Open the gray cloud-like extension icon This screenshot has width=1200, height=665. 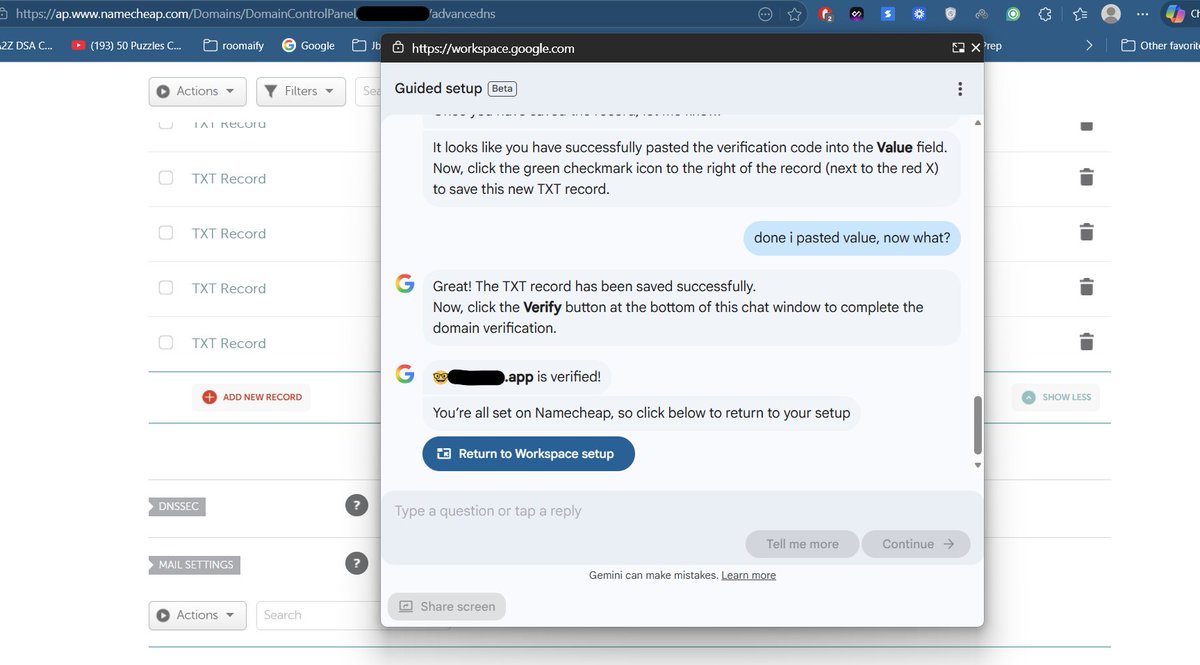click(x=981, y=14)
